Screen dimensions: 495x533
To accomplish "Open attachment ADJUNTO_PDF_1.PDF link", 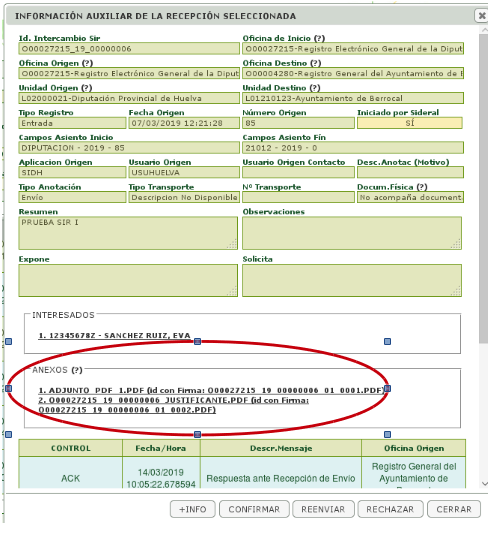I will coord(211,390).
